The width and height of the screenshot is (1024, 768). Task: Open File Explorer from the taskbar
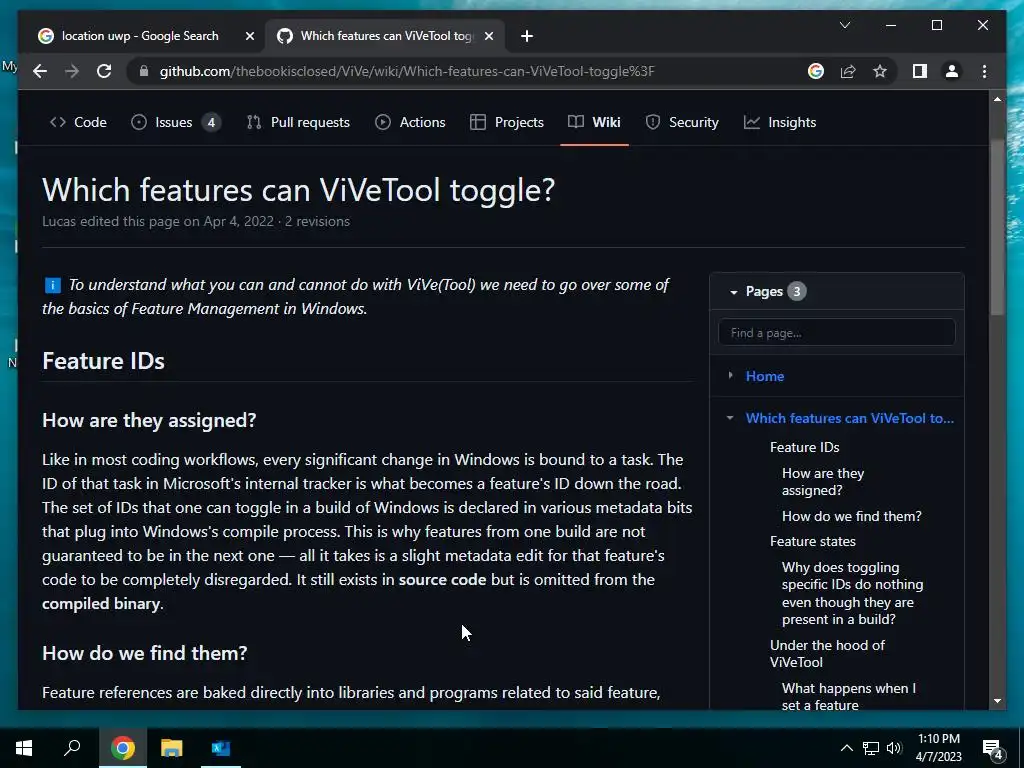(172, 748)
